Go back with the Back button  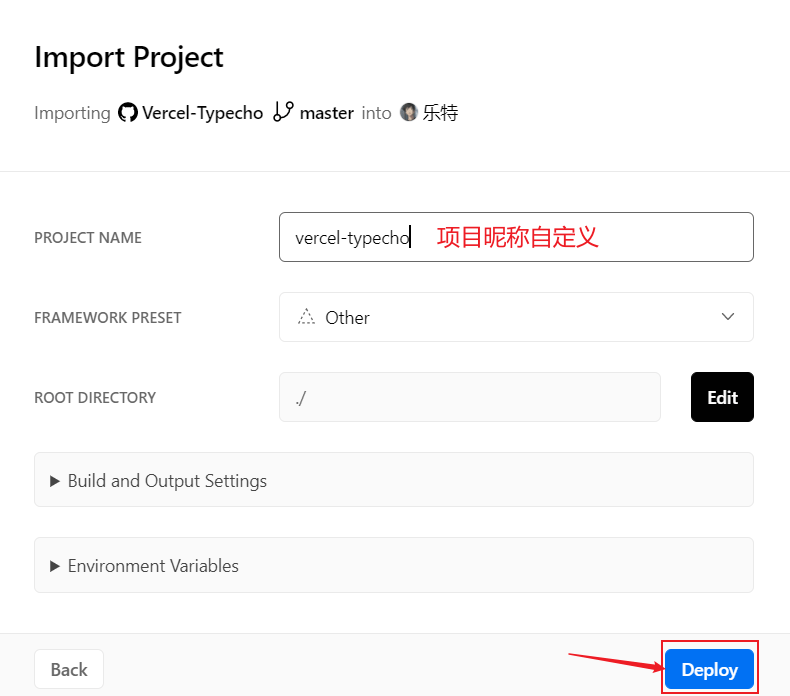point(69,669)
